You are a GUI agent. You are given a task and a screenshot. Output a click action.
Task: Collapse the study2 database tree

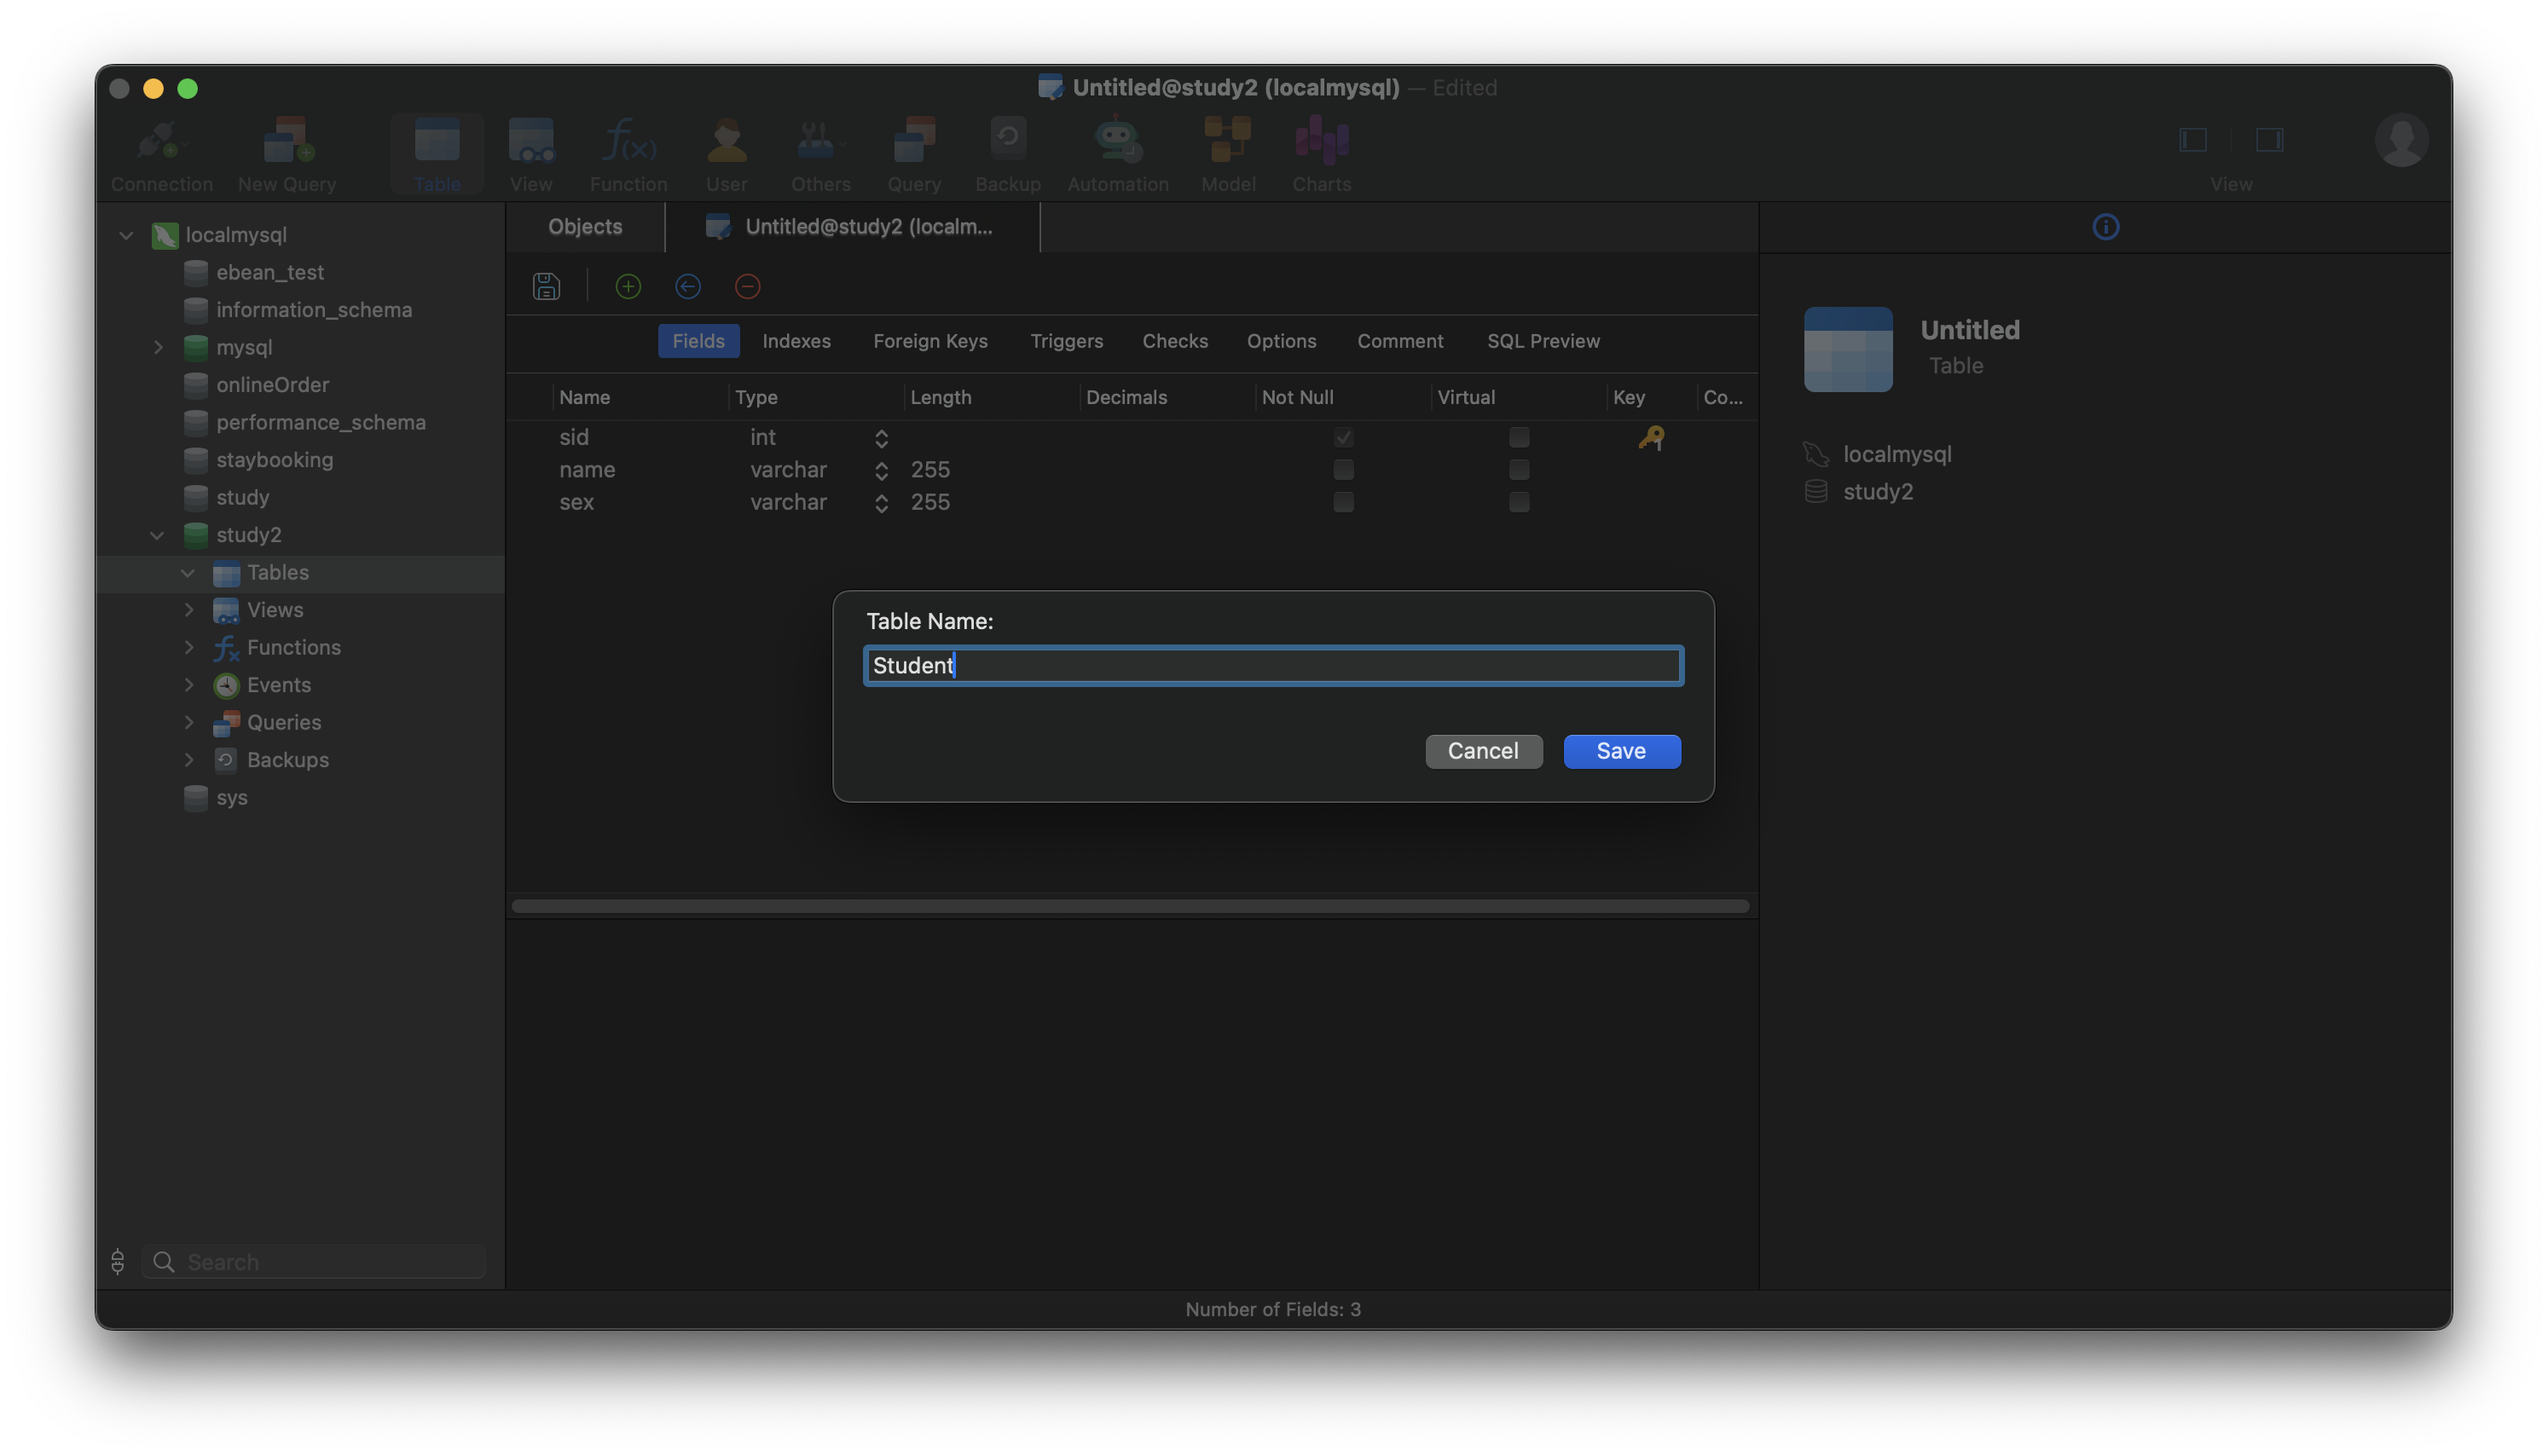[157, 535]
